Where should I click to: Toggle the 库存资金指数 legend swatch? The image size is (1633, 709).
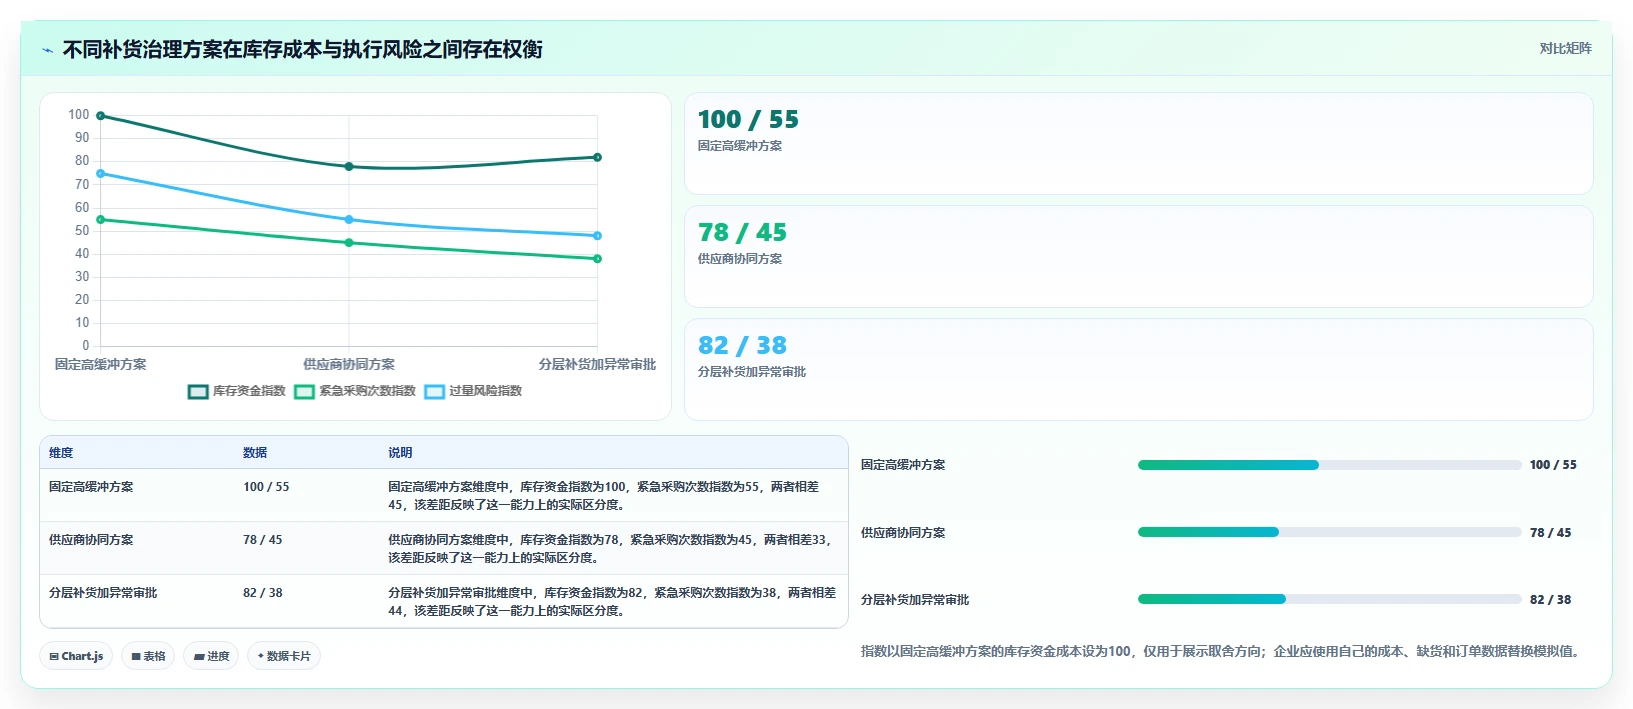(x=198, y=391)
